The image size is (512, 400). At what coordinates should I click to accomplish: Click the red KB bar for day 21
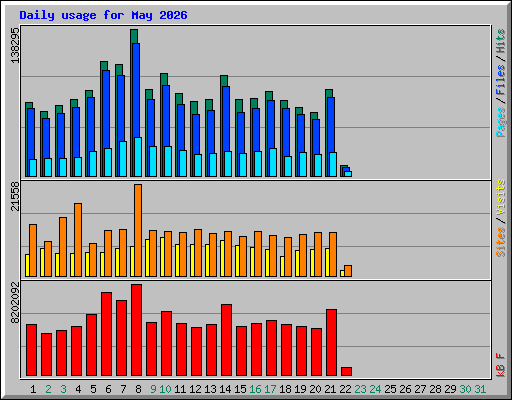[x=331, y=343]
